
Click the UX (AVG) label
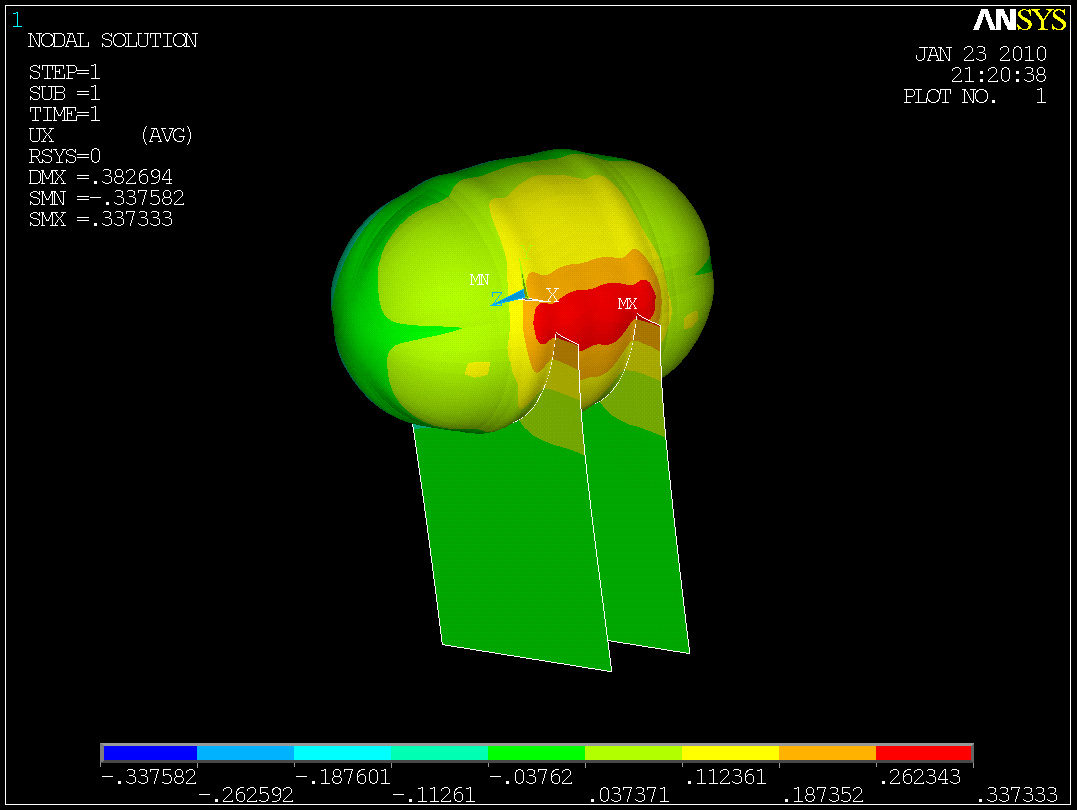[111, 135]
